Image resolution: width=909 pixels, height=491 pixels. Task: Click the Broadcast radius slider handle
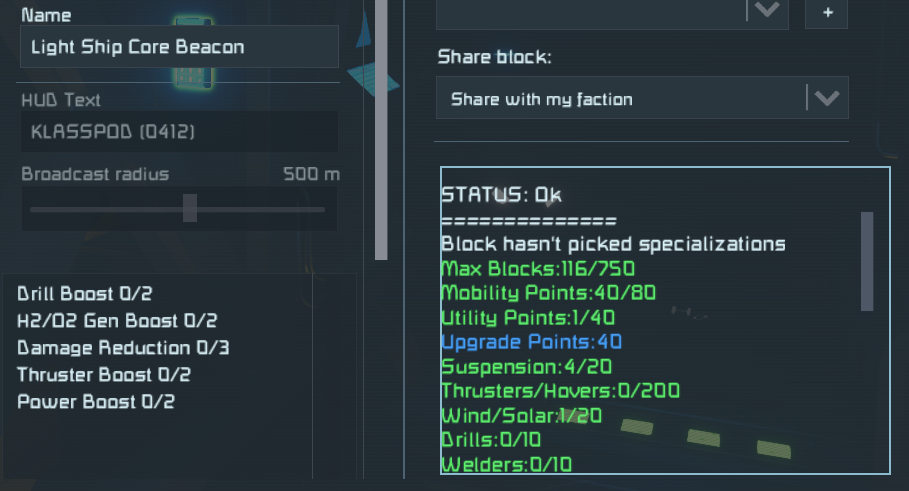pos(190,208)
